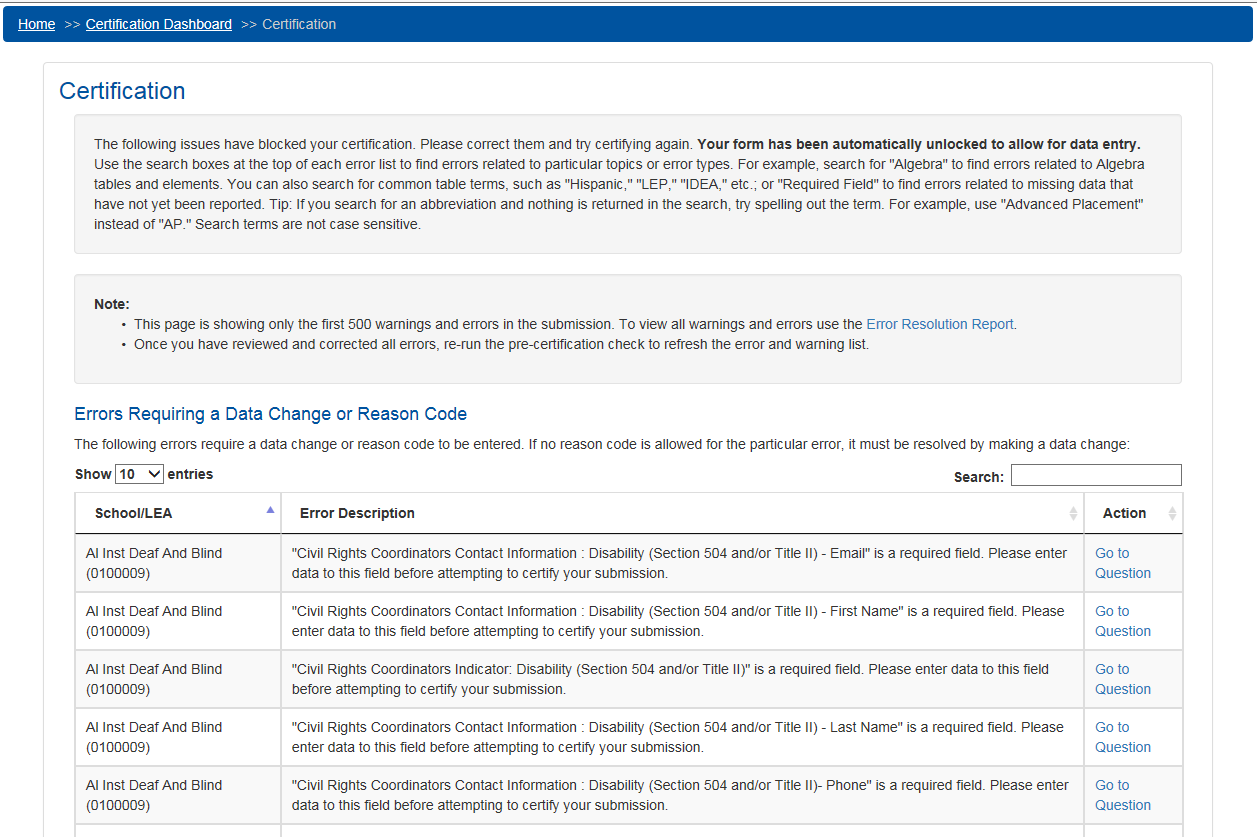Click the error description text mentioning Phone
Screen dimensions: 1257x837
coord(679,795)
